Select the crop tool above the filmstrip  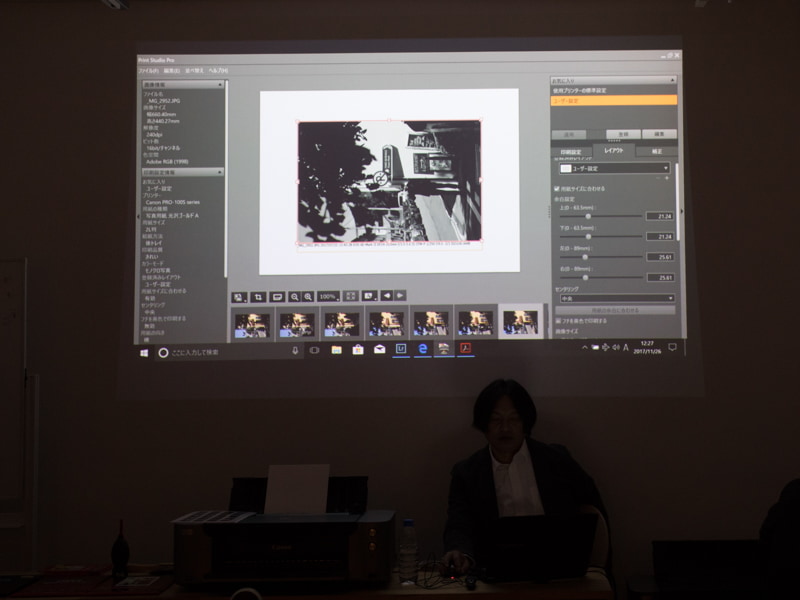tap(258, 297)
